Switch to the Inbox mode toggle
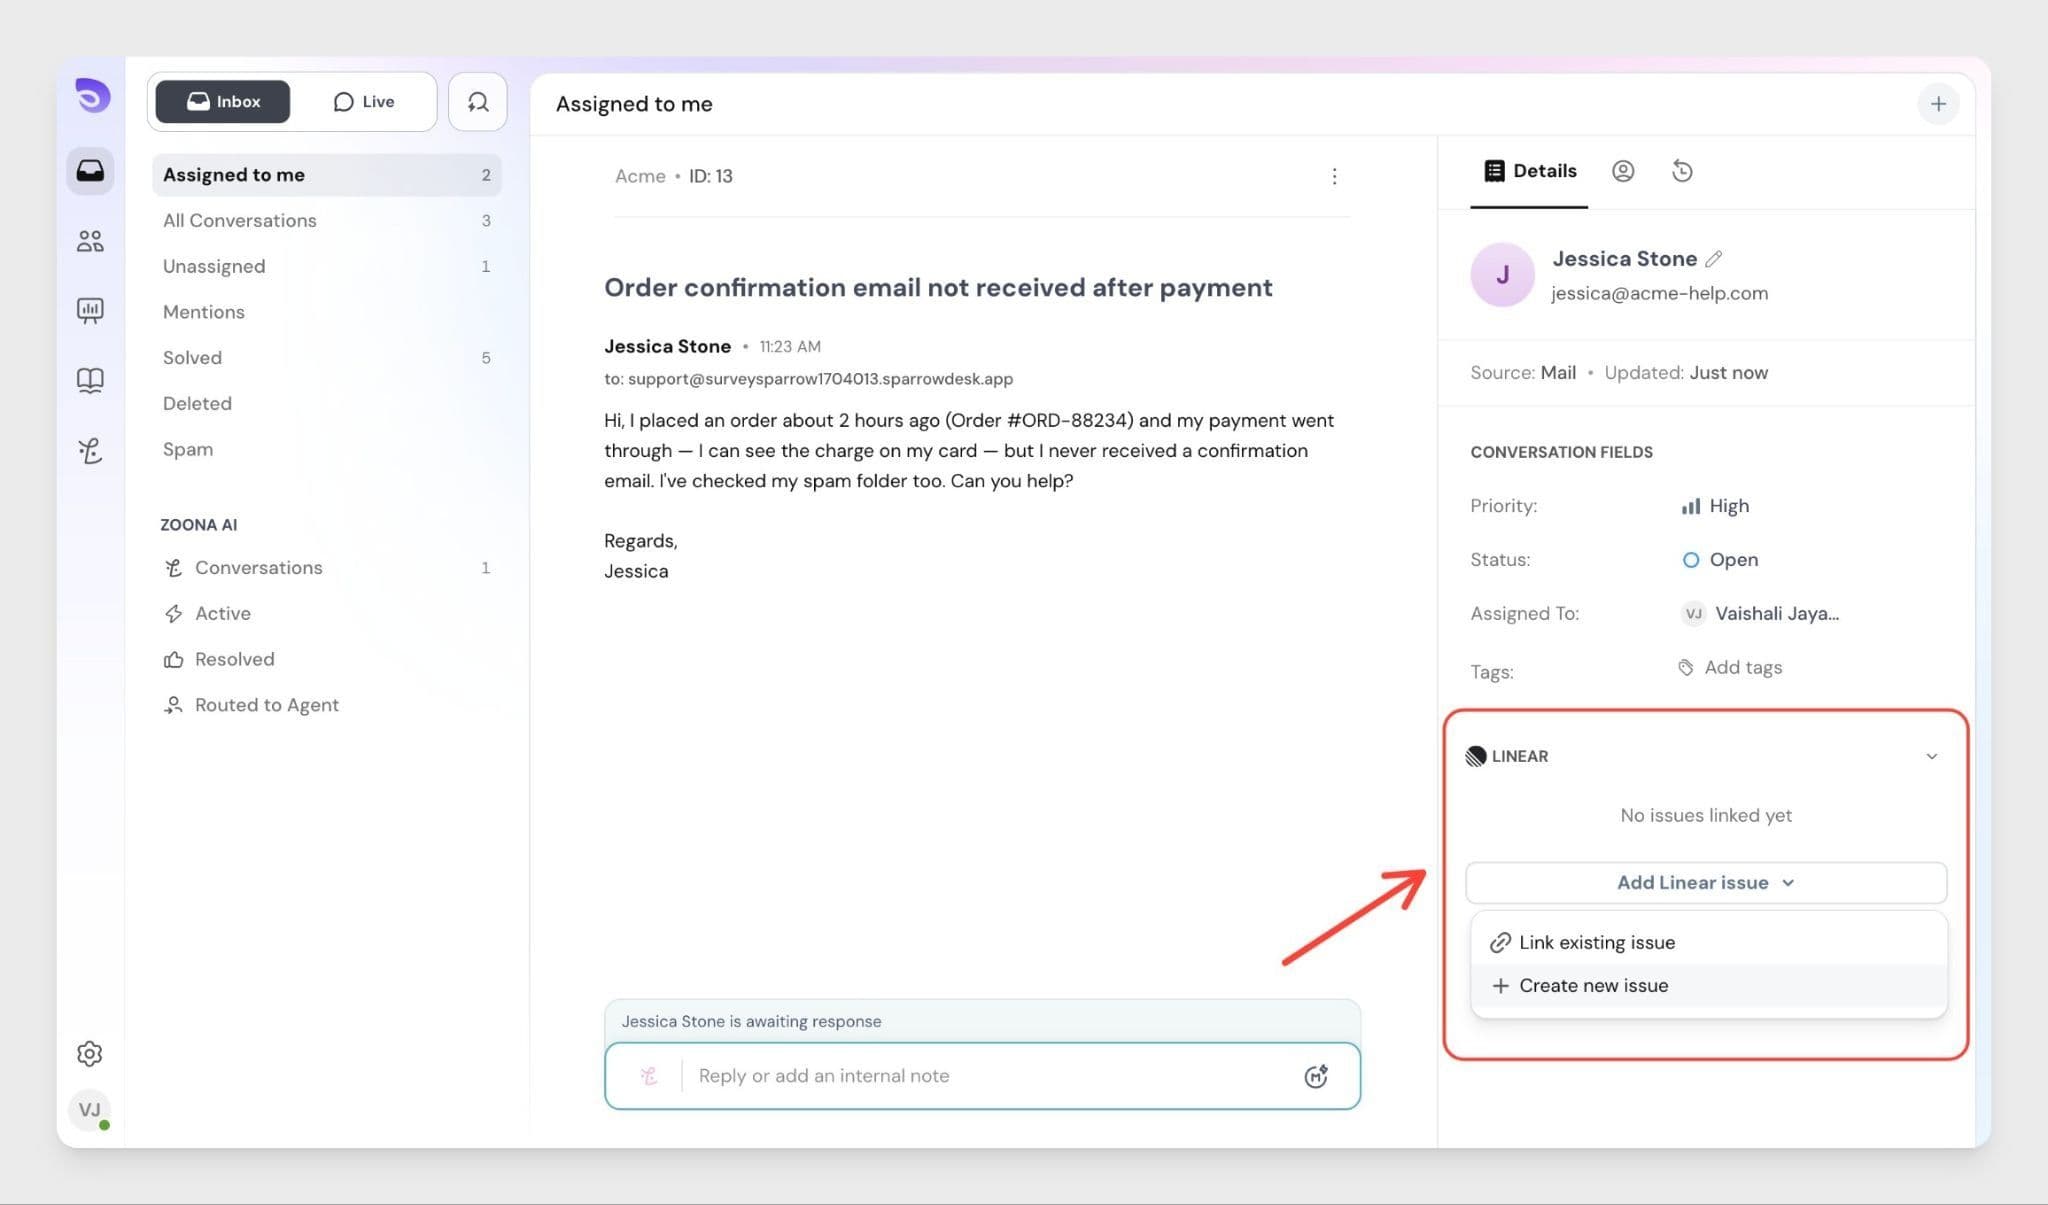Image resolution: width=2048 pixels, height=1205 pixels. pos(223,102)
